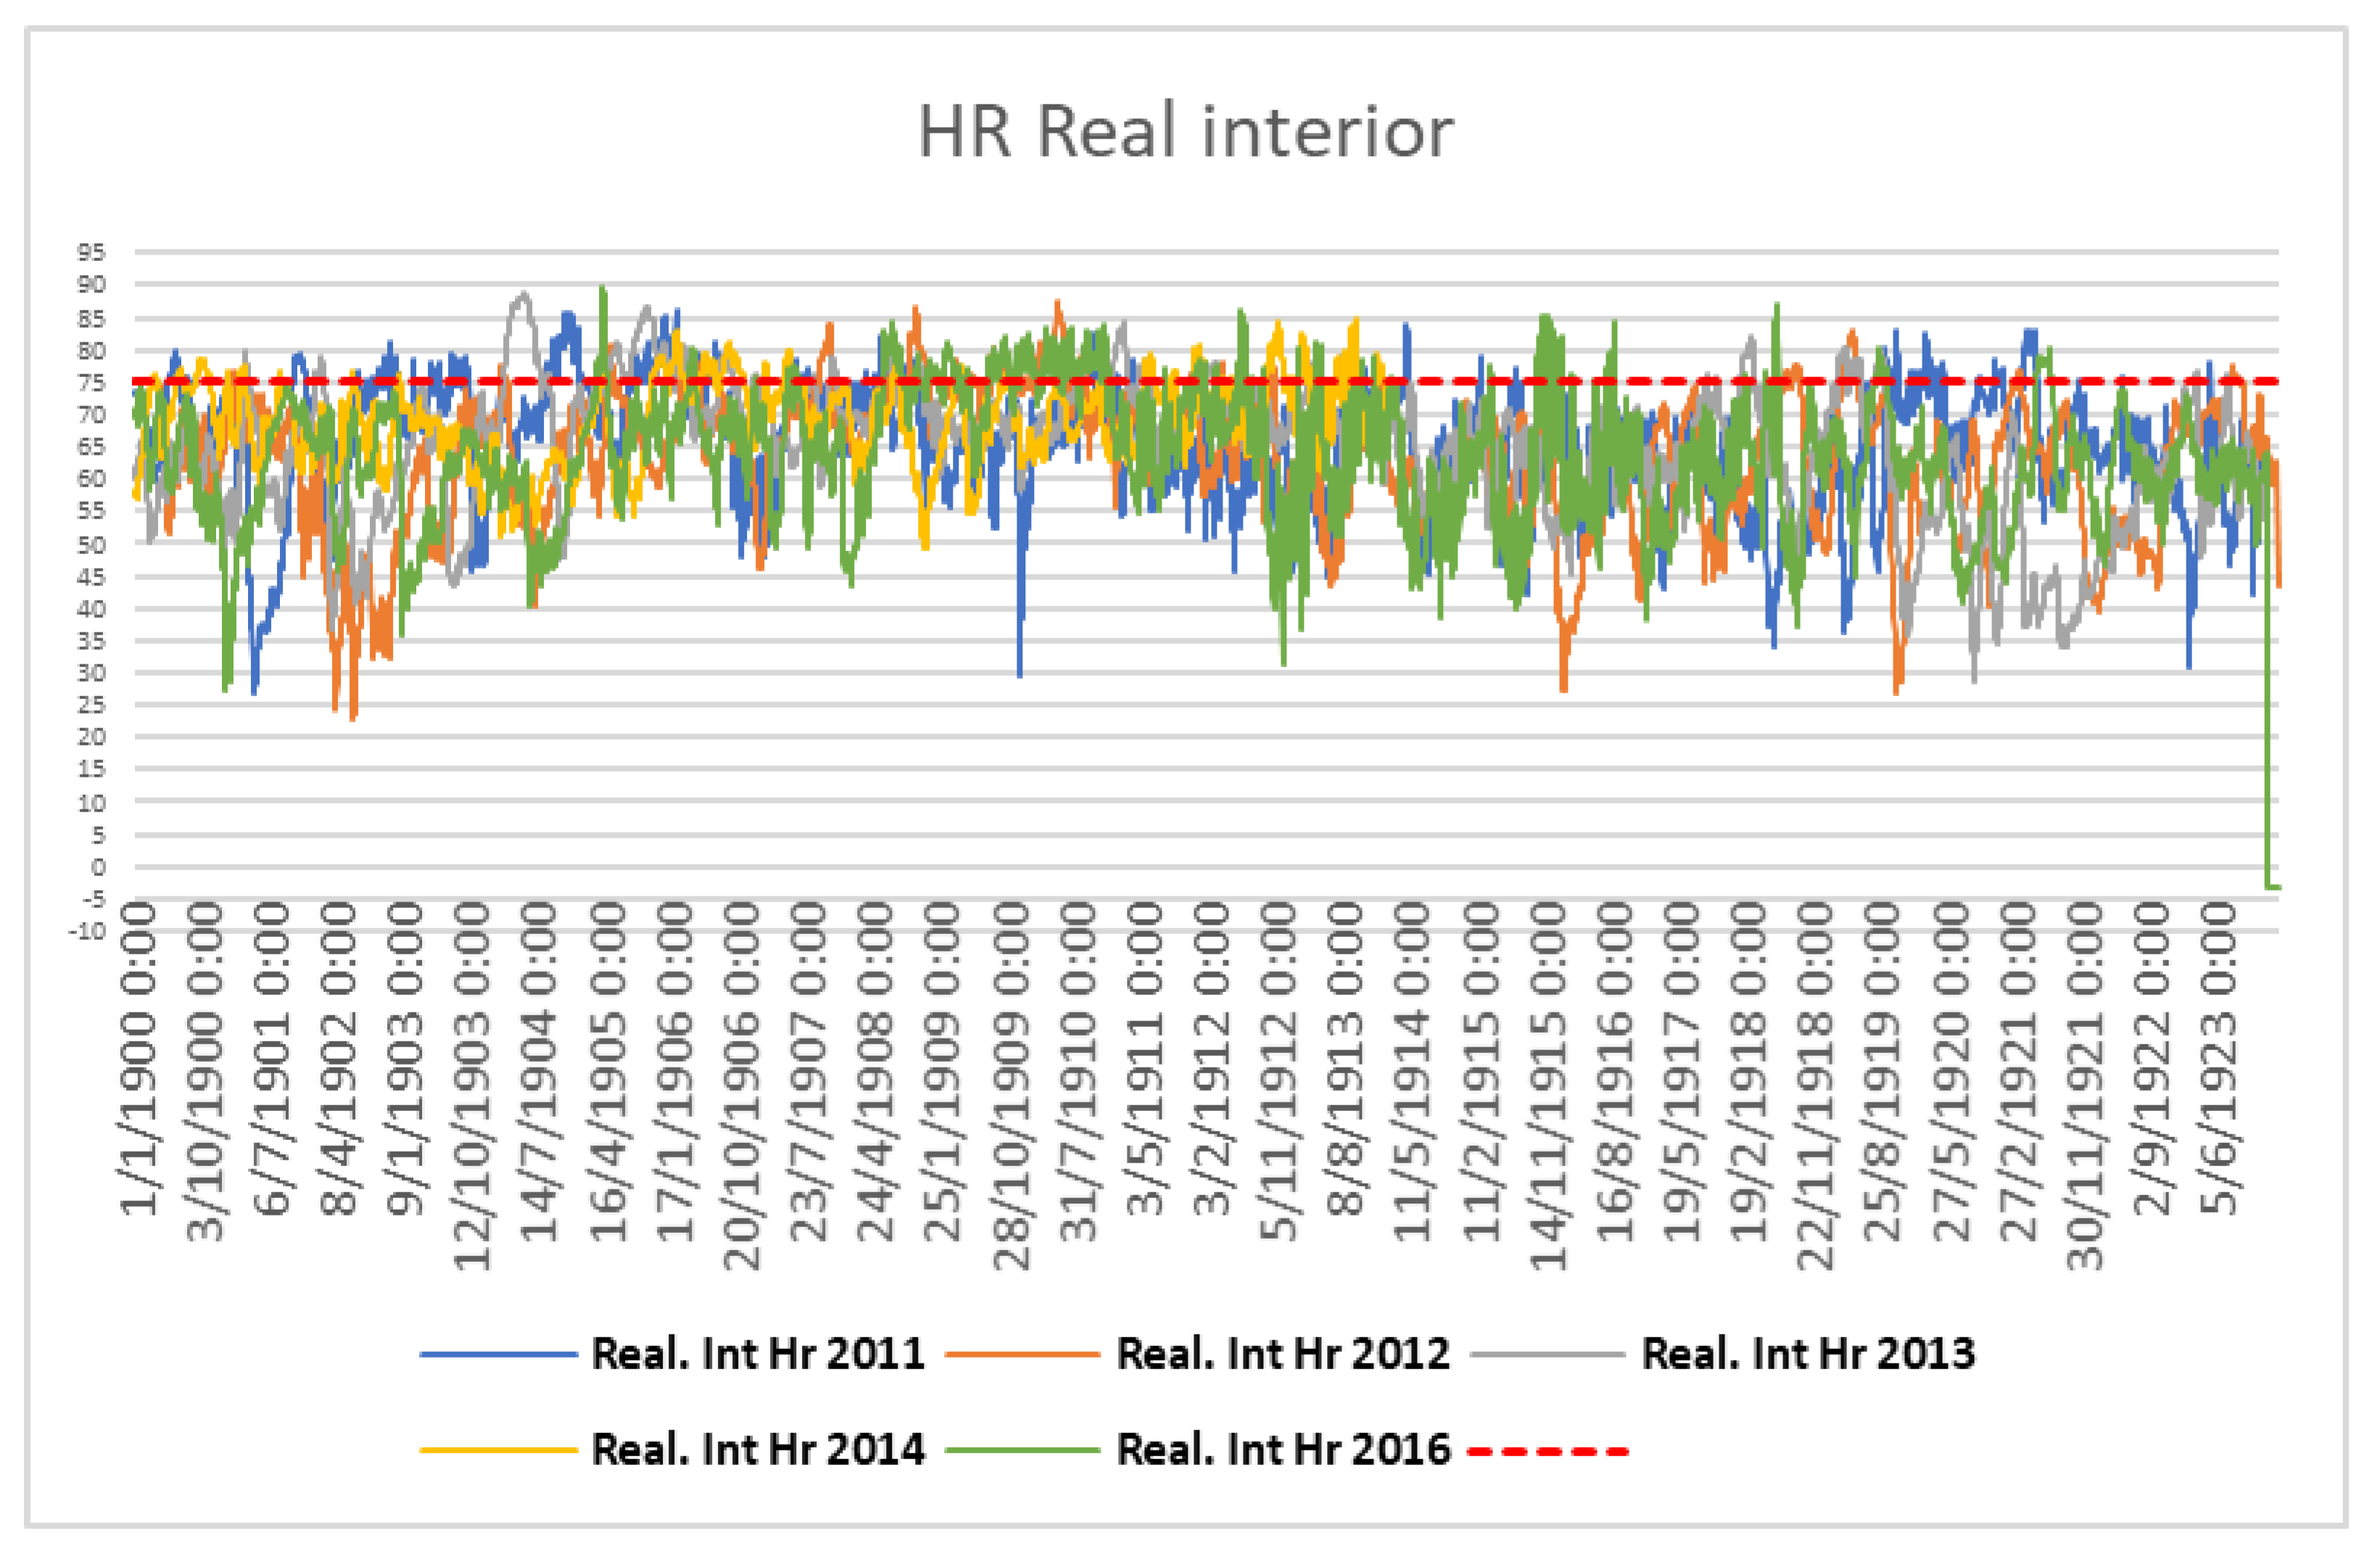Select legend entry Real. Int Hr 2011

pyautogui.click(x=758, y=1354)
